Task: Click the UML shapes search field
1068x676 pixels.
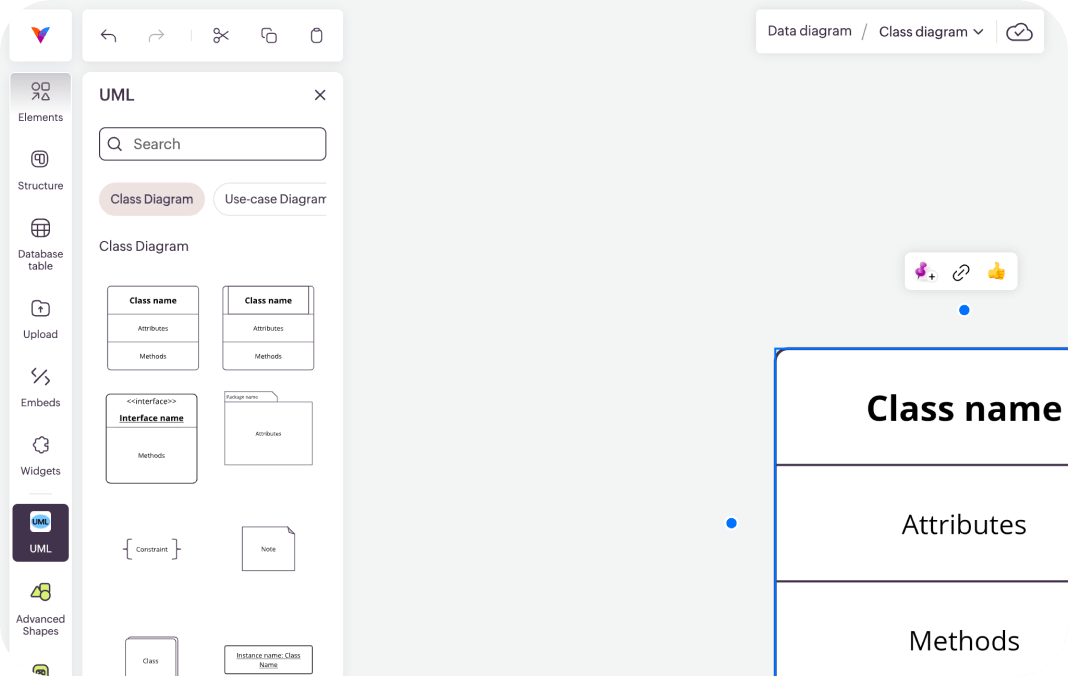Action: 213,144
